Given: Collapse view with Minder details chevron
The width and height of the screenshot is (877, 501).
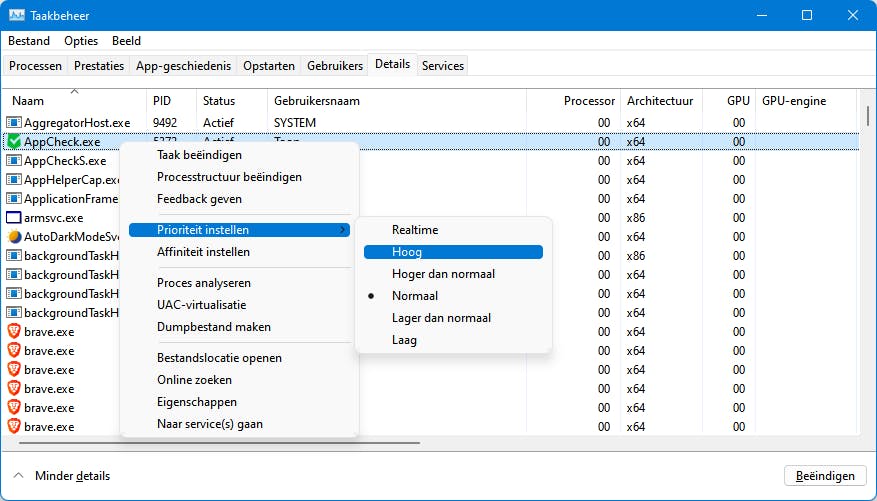Looking at the screenshot, I should 18,476.
